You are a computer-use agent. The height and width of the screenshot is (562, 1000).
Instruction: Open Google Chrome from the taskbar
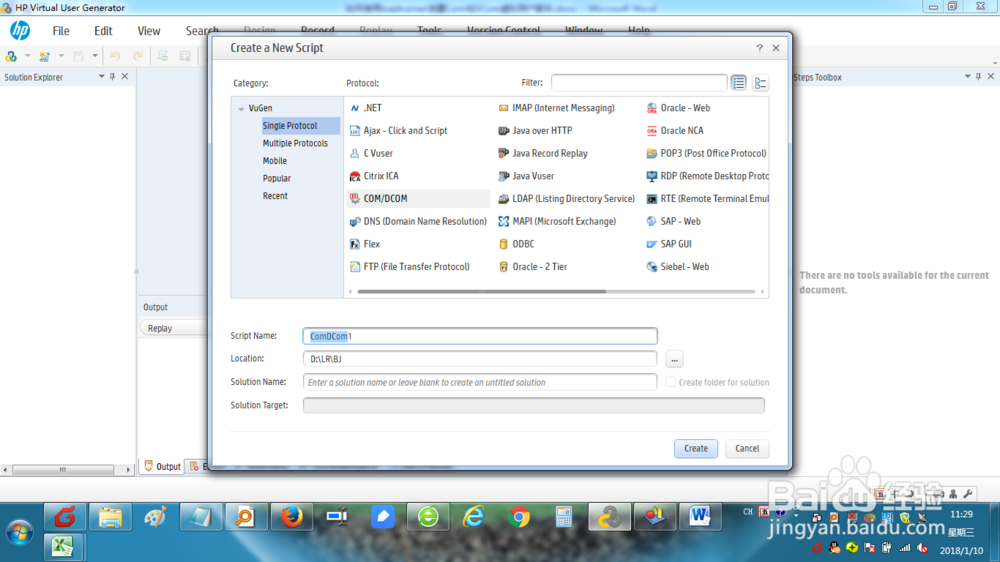tap(519, 517)
